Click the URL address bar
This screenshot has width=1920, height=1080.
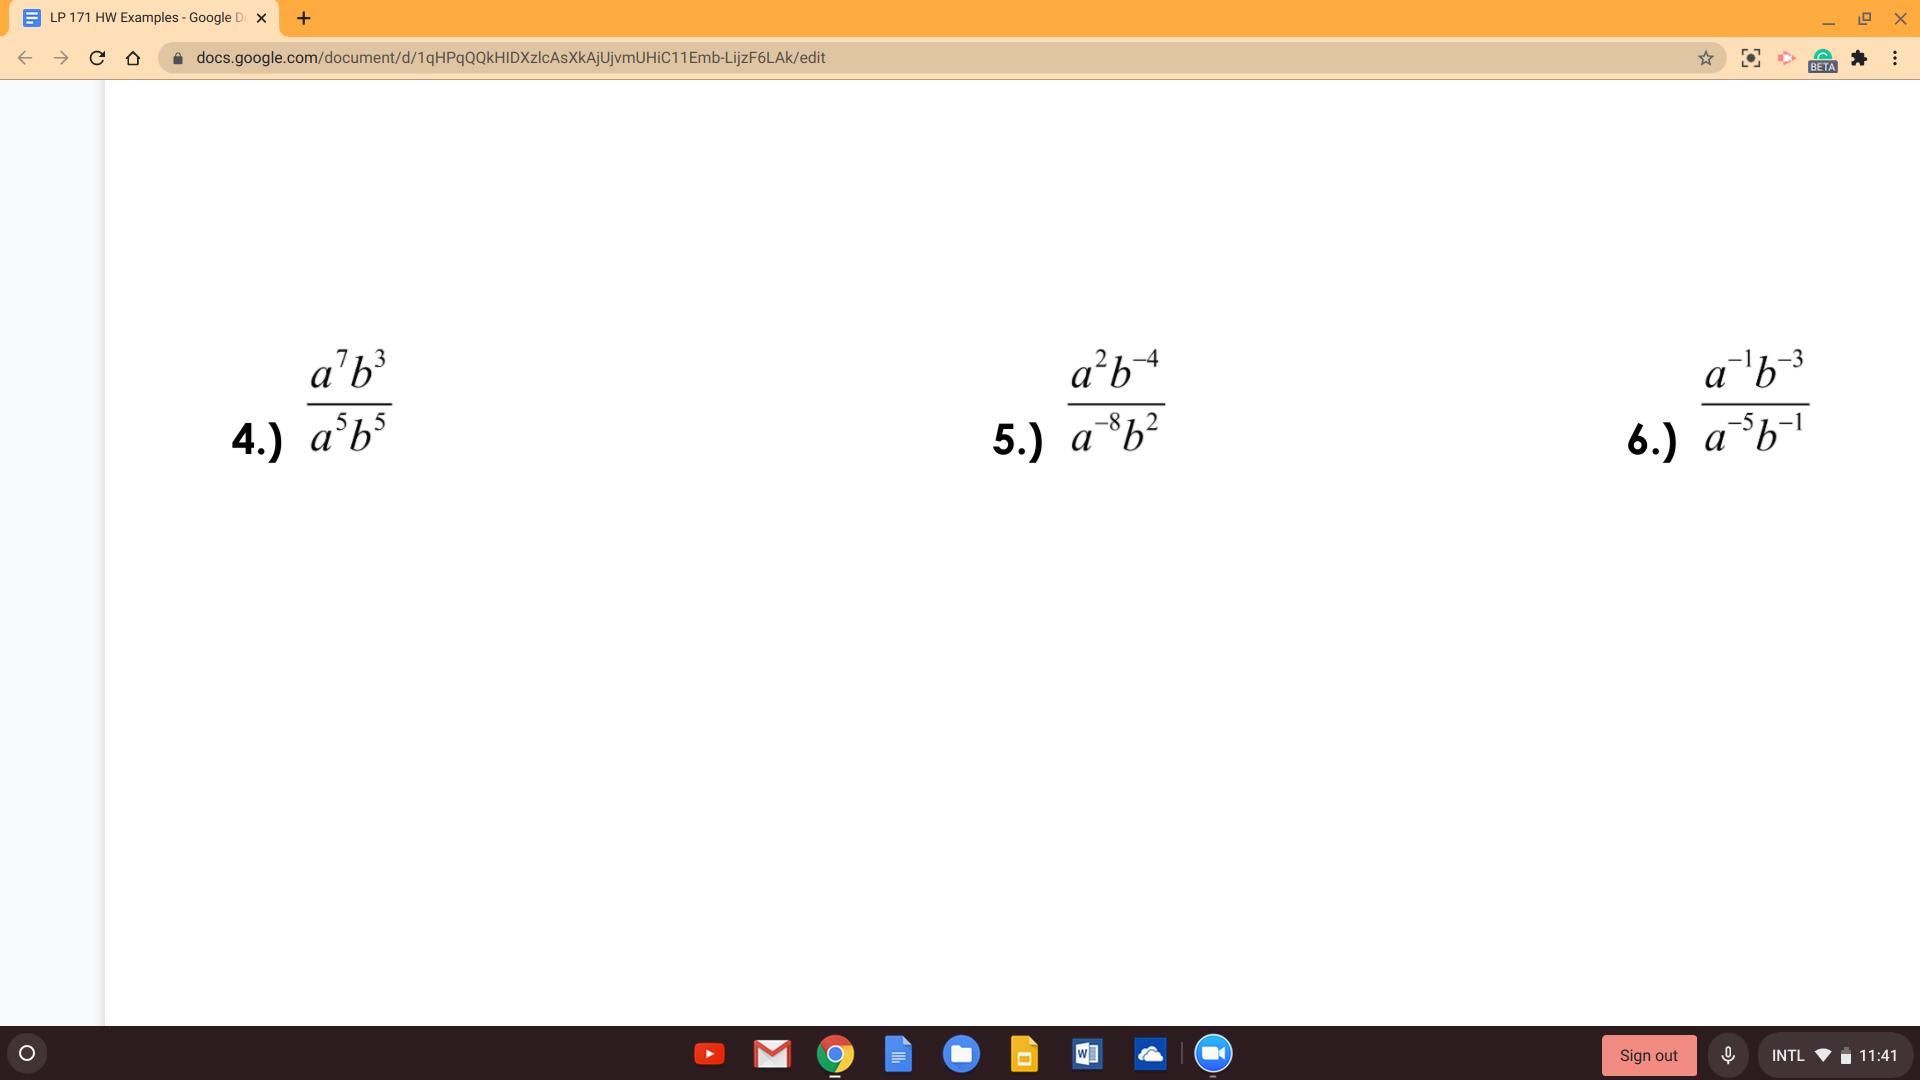pyautogui.click(x=900, y=58)
